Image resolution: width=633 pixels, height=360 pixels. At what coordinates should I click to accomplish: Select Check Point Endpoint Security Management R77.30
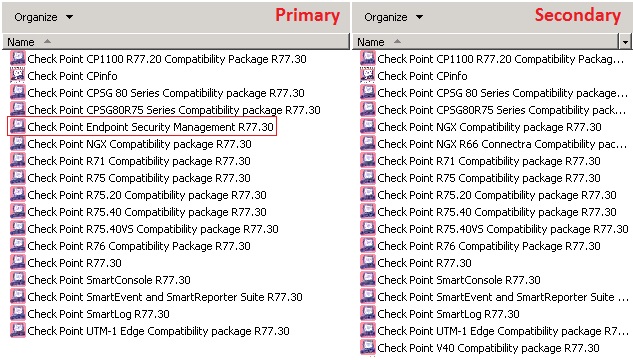tap(151, 127)
